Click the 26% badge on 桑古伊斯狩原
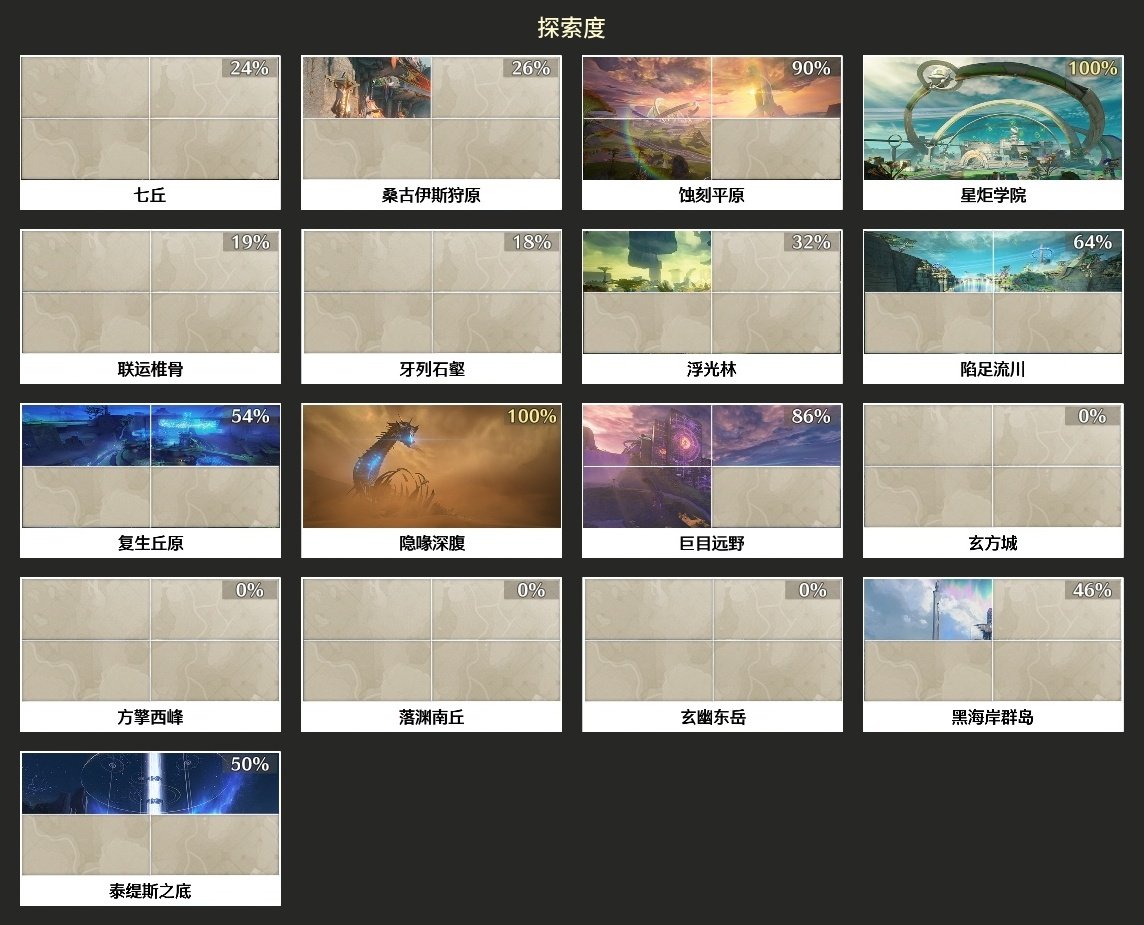This screenshot has height=925, width=1144. pyautogui.click(x=530, y=68)
